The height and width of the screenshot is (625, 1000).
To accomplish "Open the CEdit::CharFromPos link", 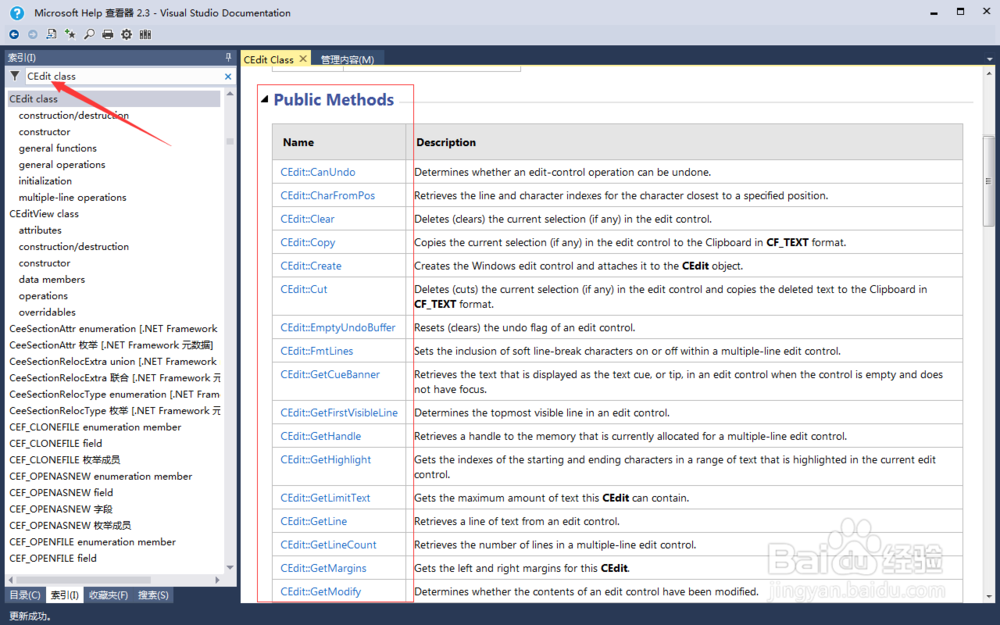I will [328, 196].
